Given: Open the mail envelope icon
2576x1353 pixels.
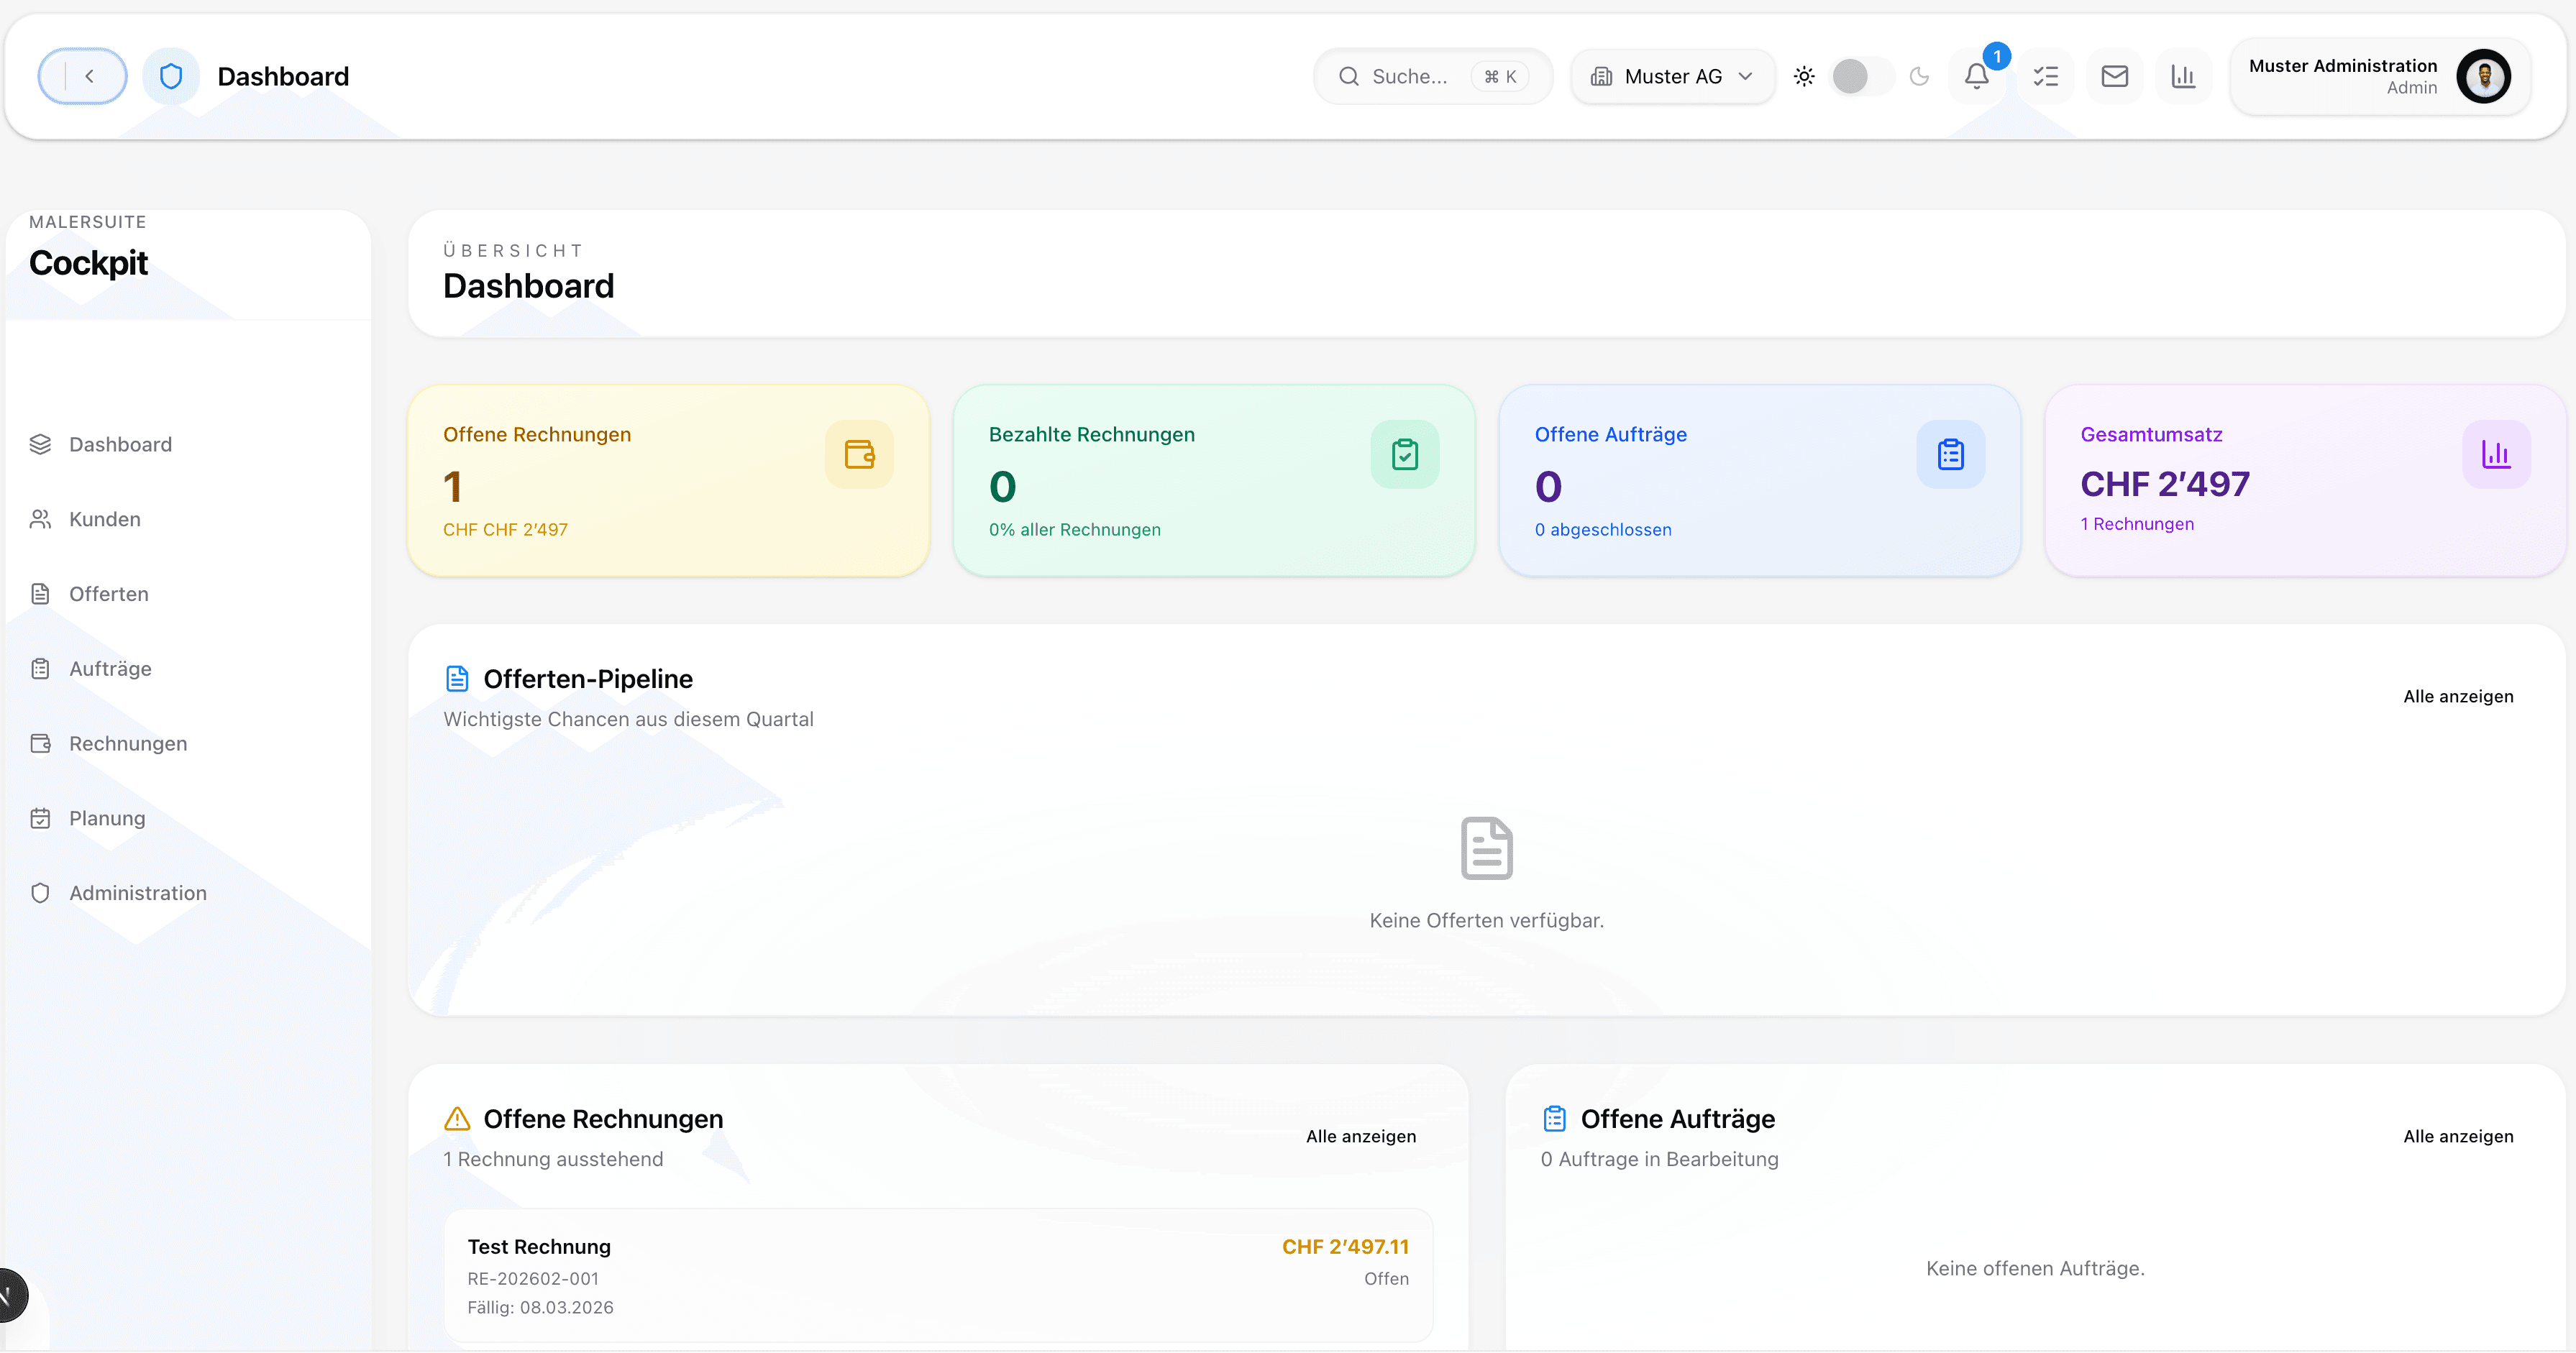Looking at the screenshot, I should point(2114,76).
